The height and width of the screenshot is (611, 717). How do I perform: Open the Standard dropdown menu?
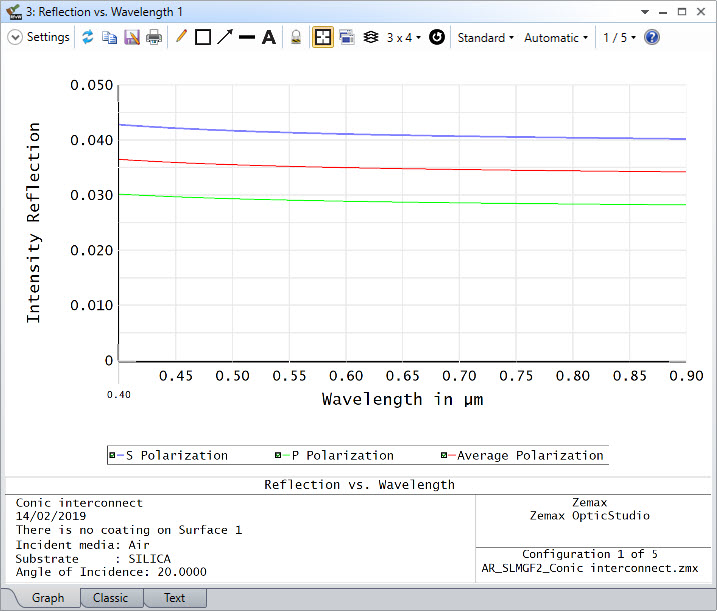click(486, 38)
